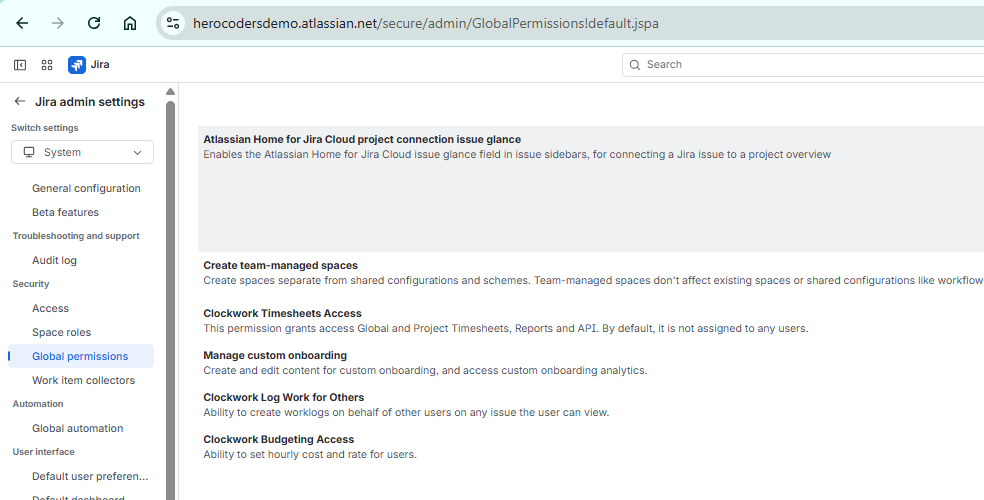The width and height of the screenshot is (984, 500).
Task: Click the address bar URL
Action: click(x=425, y=24)
